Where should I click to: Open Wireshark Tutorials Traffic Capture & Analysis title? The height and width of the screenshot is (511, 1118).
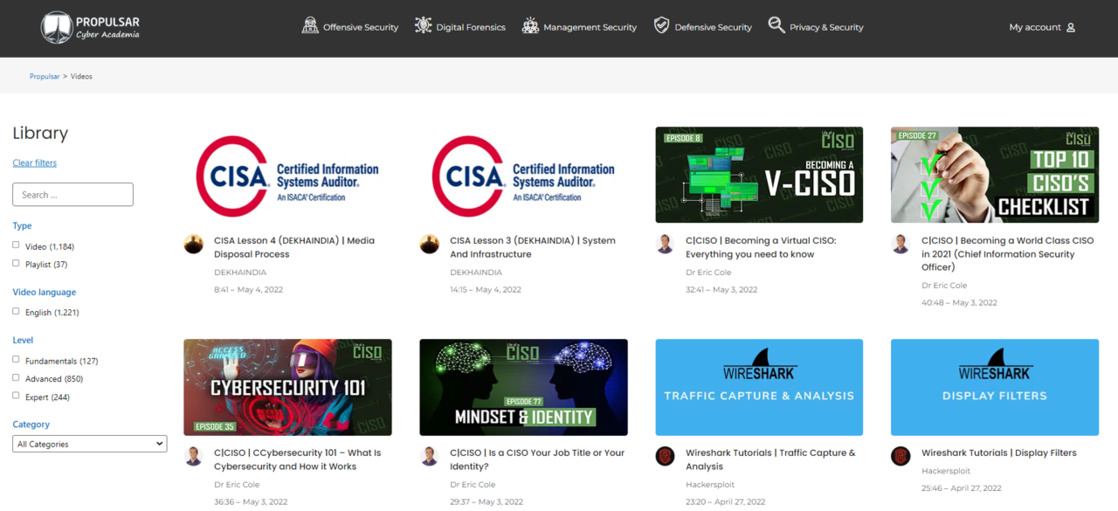tap(771, 460)
